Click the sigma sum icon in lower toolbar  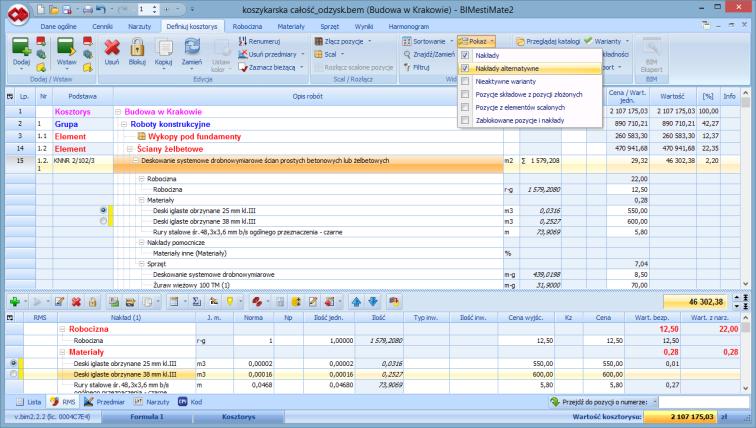click(x=197, y=302)
